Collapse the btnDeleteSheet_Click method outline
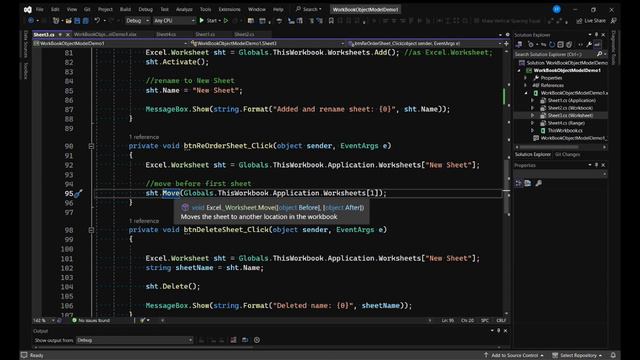Viewport: 640px width, 360px height. [x=91, y=230]
